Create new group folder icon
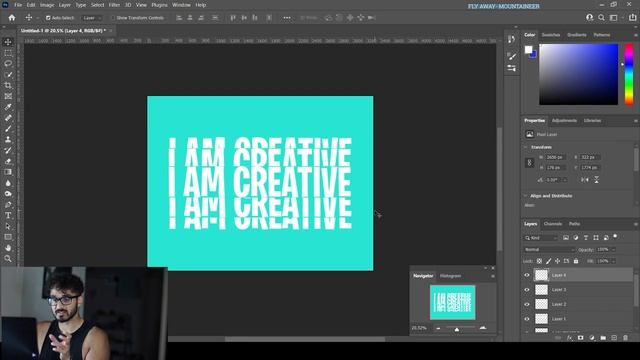 coord(603,338)
